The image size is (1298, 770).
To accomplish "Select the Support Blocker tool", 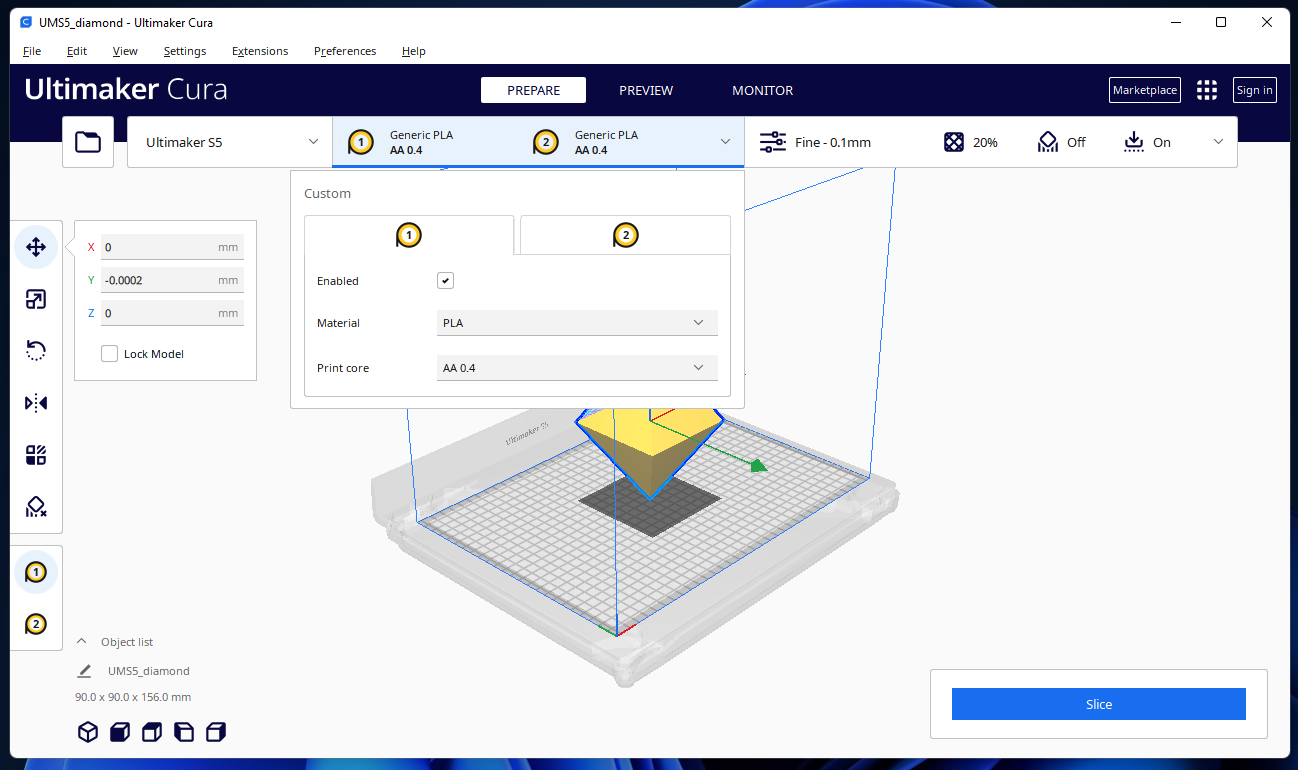I will 36,507.
